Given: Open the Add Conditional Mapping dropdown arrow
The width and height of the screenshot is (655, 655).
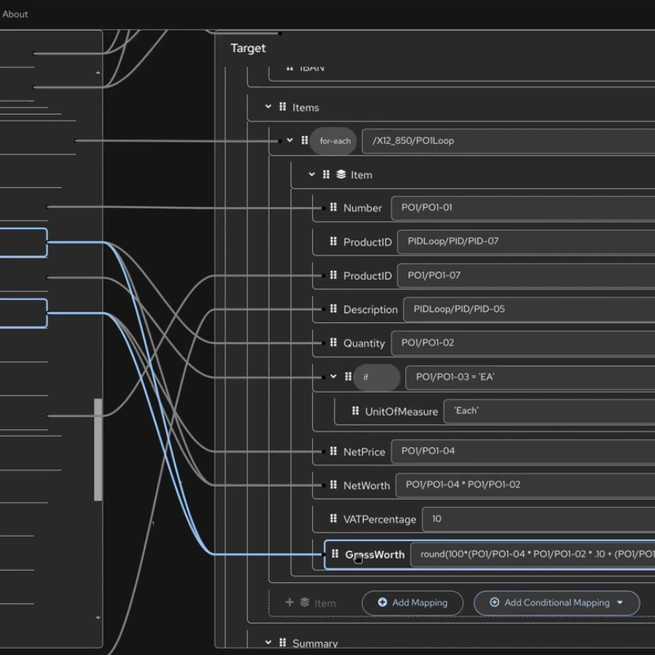Looking at the screenshot, I should point(620,602).
